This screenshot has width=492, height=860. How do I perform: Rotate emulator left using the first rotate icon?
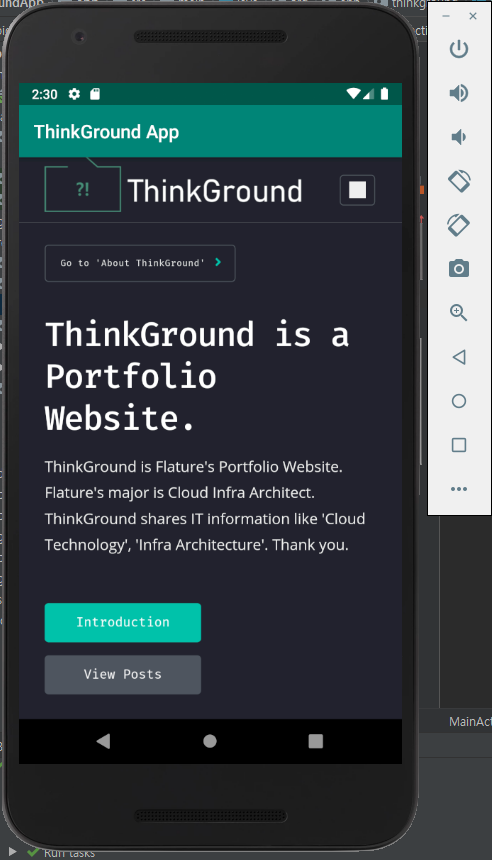click(x=459, y=181)
